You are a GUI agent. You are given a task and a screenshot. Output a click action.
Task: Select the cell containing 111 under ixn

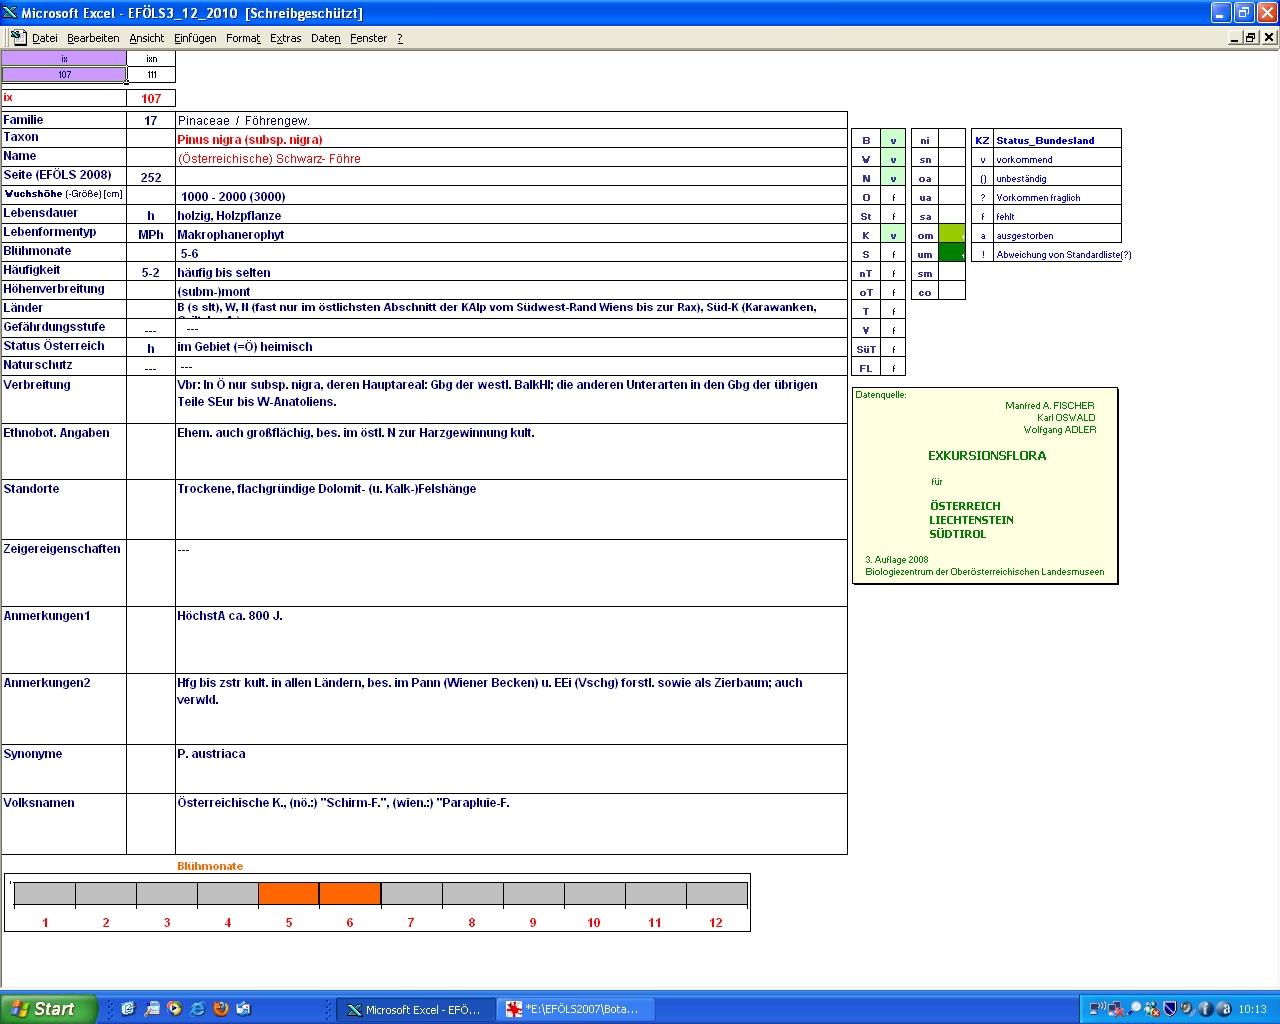(151, 74)
